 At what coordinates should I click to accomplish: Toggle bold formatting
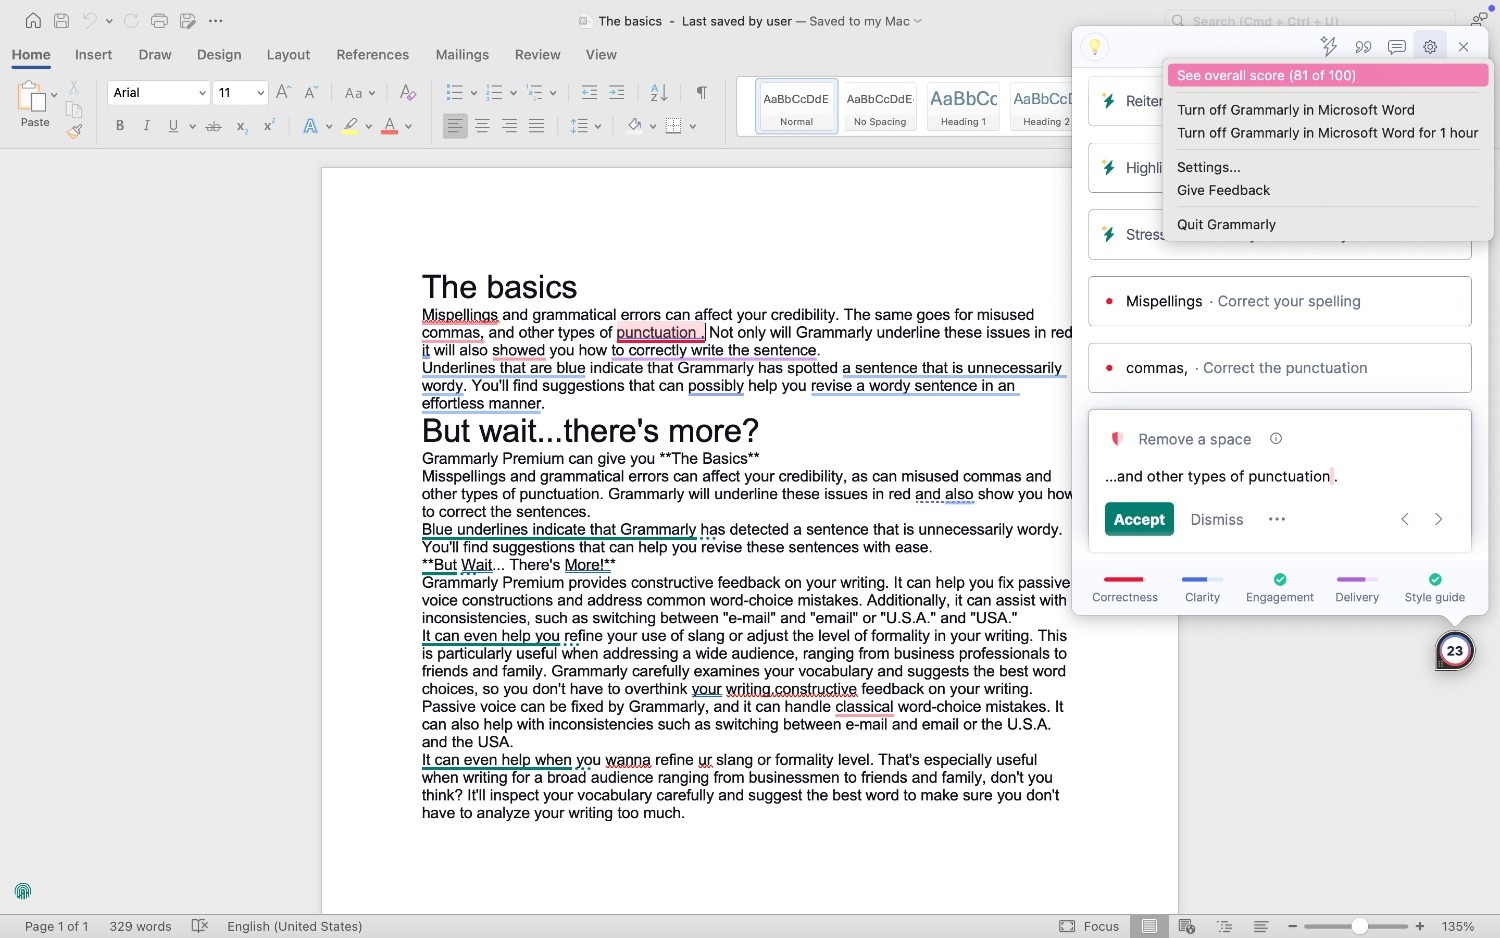120,125
